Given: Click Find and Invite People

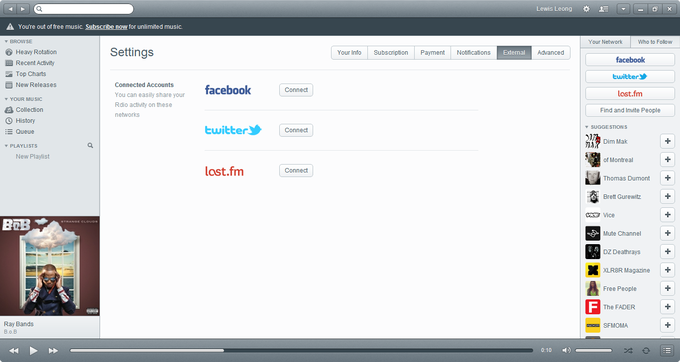Looking at the screenshot, I should (630, 110).
